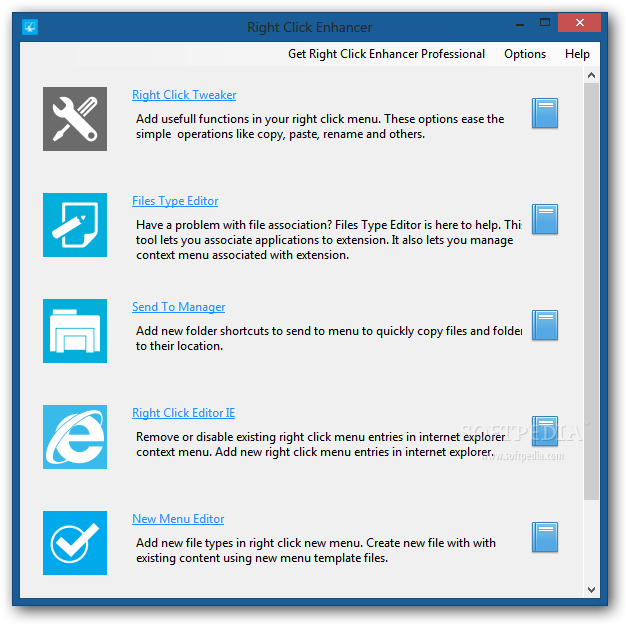Screen dimensions: 628x626
Task: Open help book for Send To Manager
Action: click(x=545, y=325)
